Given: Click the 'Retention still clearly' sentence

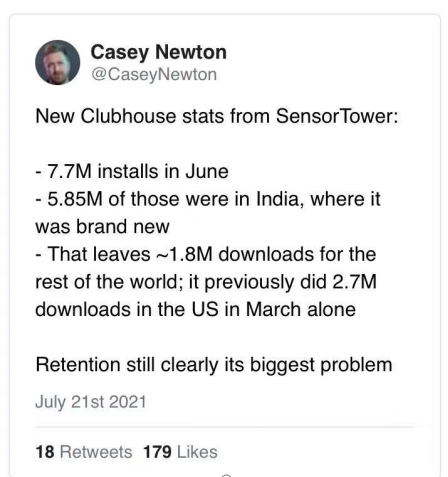Looking at the screenshot, I should click(x=214, y=365).
